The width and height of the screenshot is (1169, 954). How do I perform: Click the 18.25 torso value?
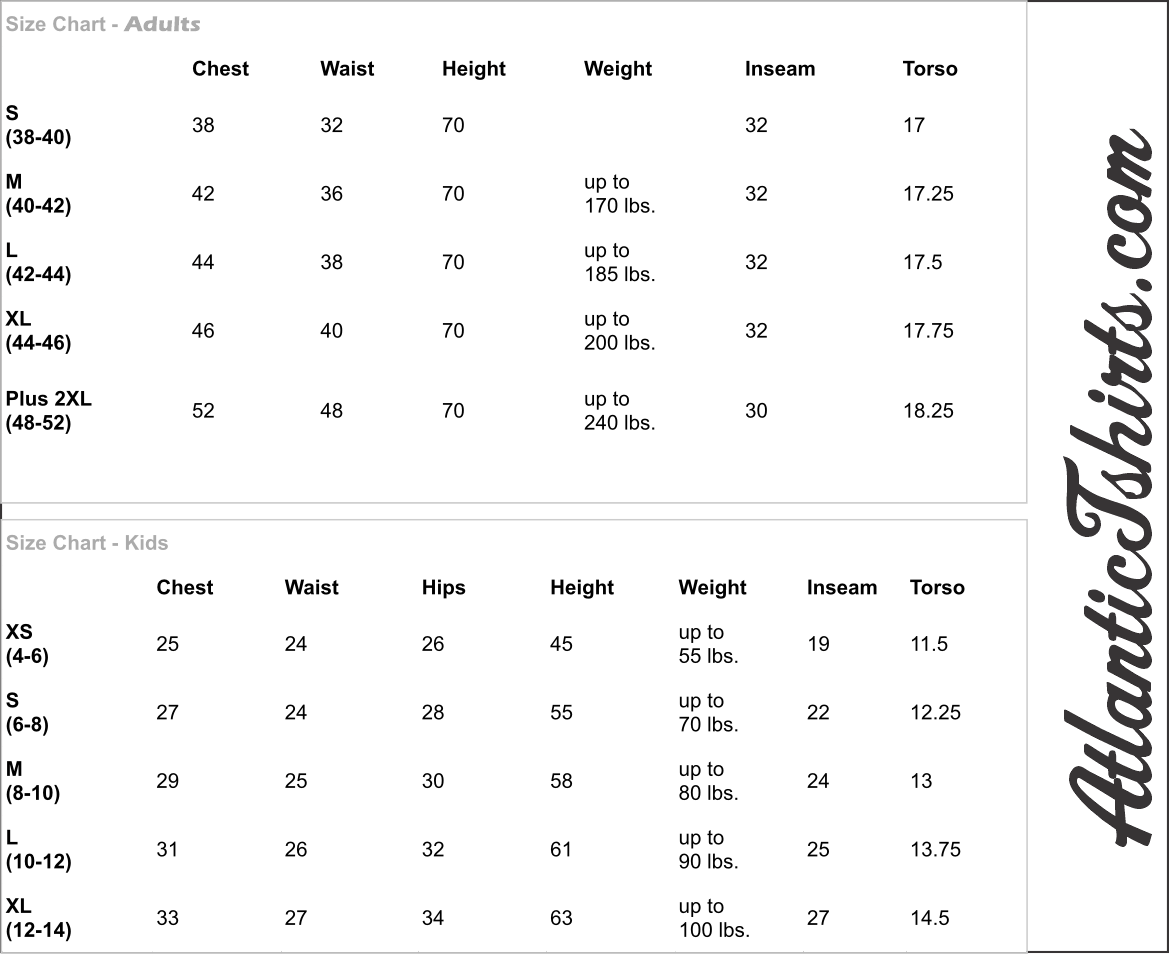928,411
